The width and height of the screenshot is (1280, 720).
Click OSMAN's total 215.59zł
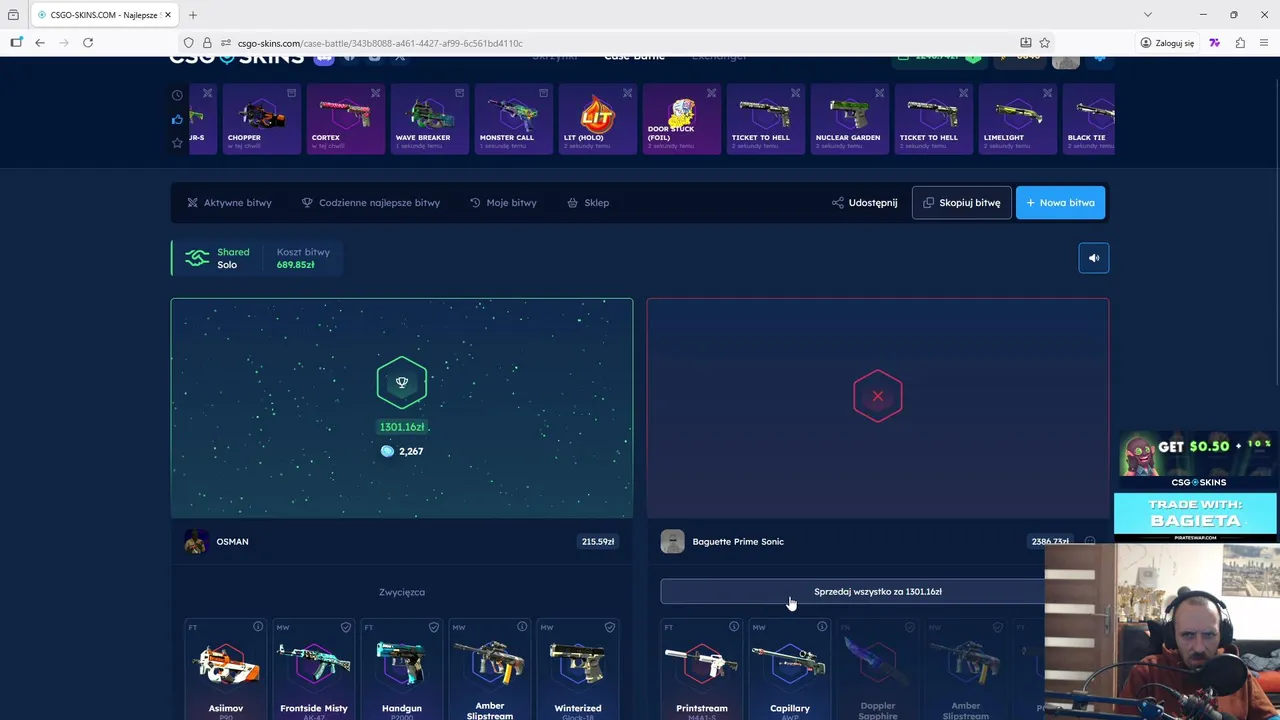[x=598, y=542]
